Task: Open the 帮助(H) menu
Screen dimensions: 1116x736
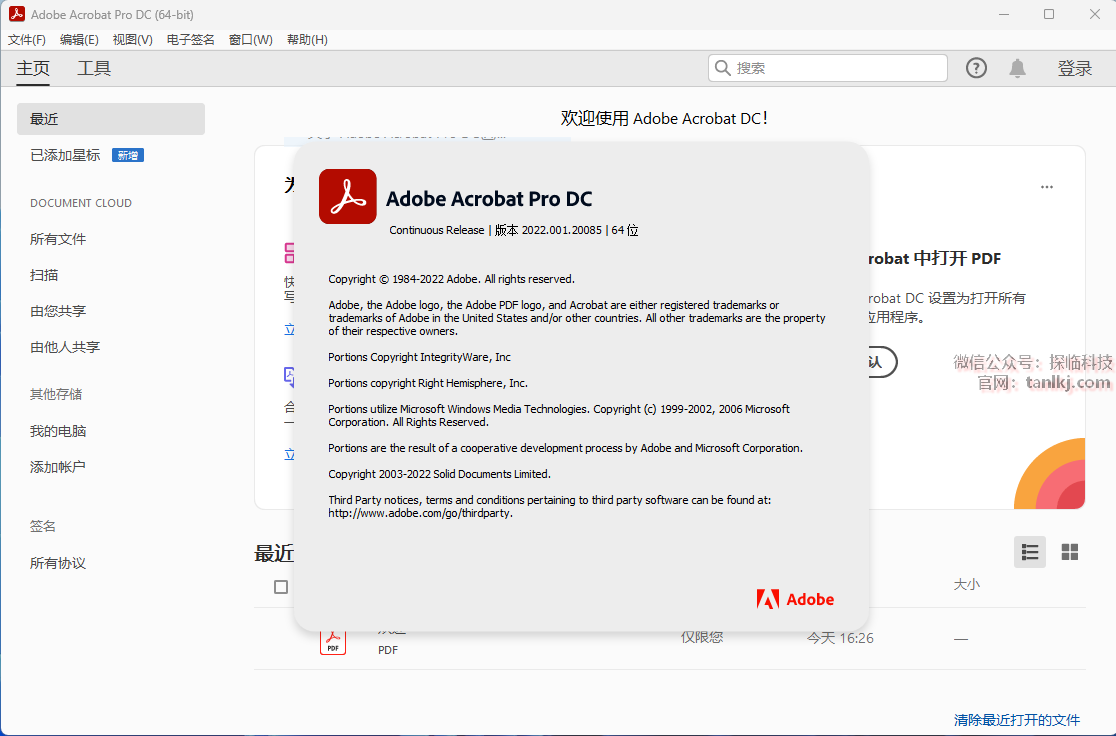Action: (x=307, y=40)
